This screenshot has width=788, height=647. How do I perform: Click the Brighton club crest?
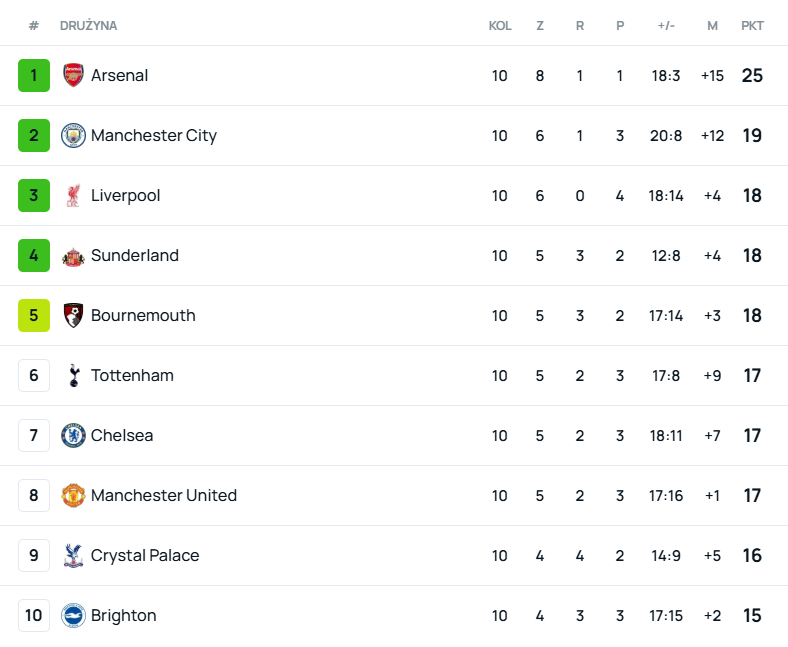click(73, 615)
